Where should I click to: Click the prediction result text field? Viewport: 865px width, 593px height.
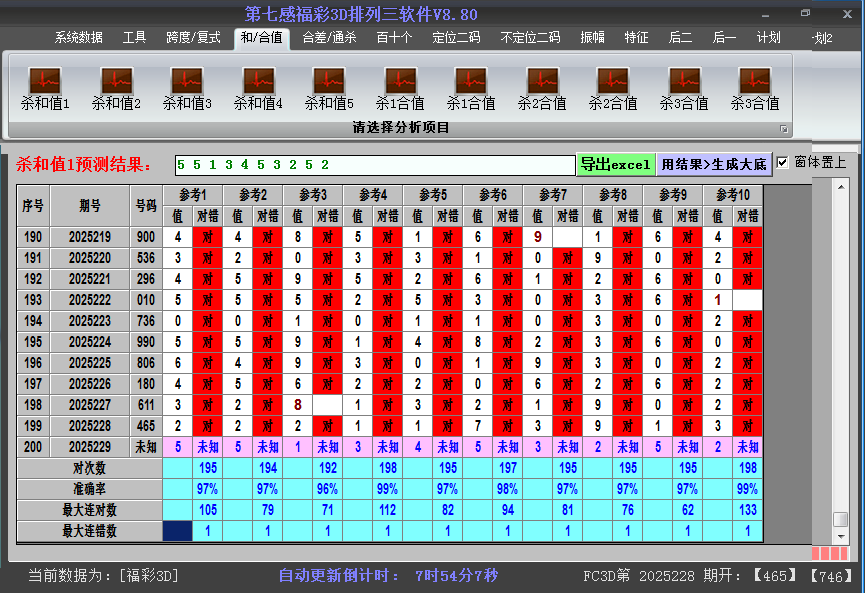(x=373, y=164)
